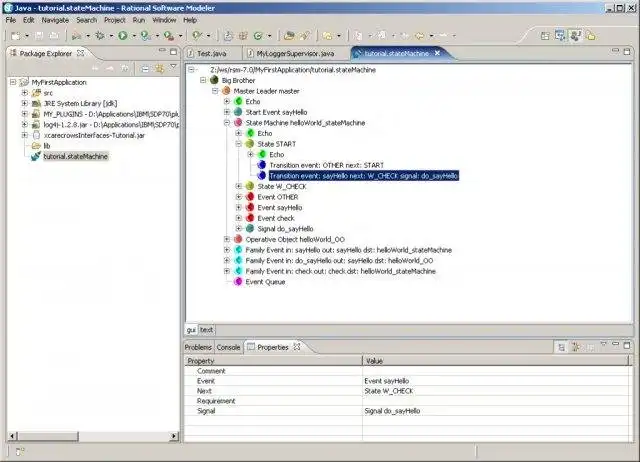This screenshot has width=640, height=462.
Task: Open the File menu
Action: (x=11, y=20)
